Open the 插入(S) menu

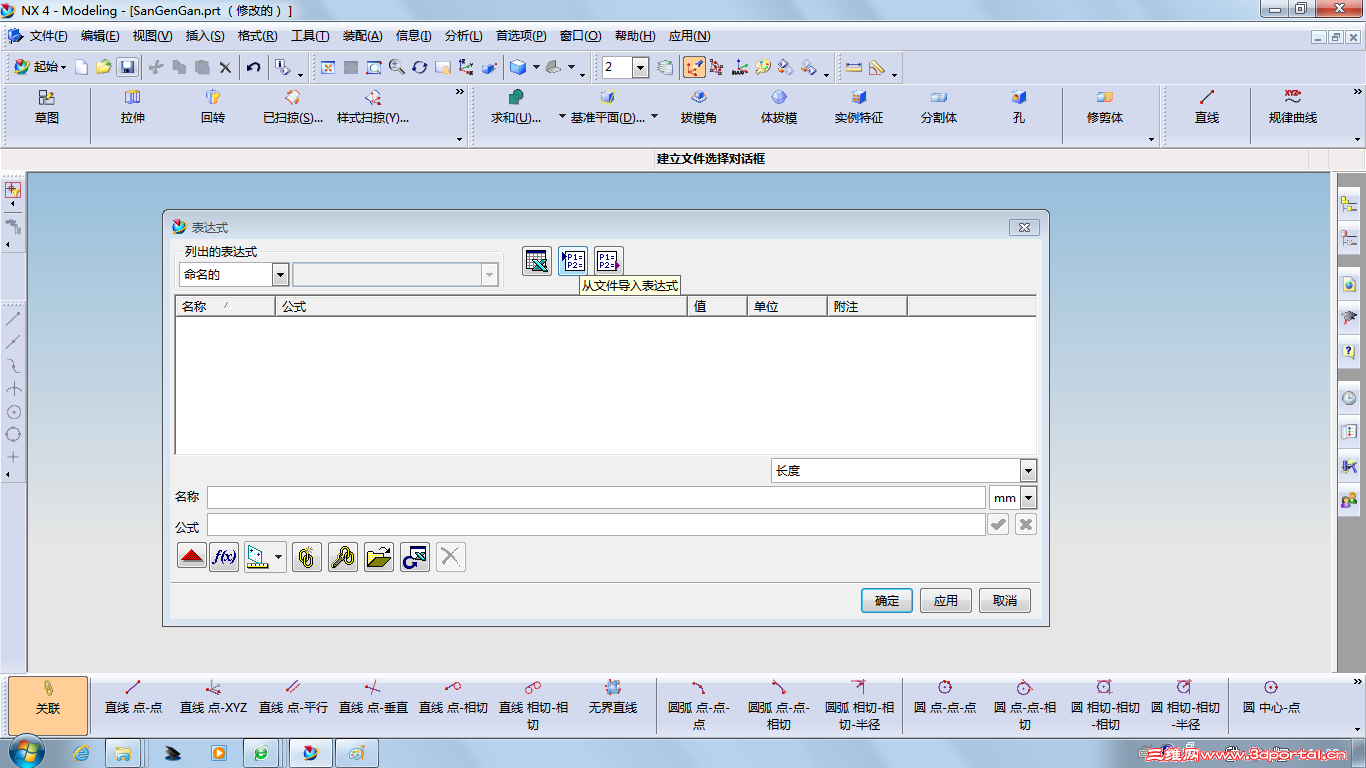[x=205, y=36]
